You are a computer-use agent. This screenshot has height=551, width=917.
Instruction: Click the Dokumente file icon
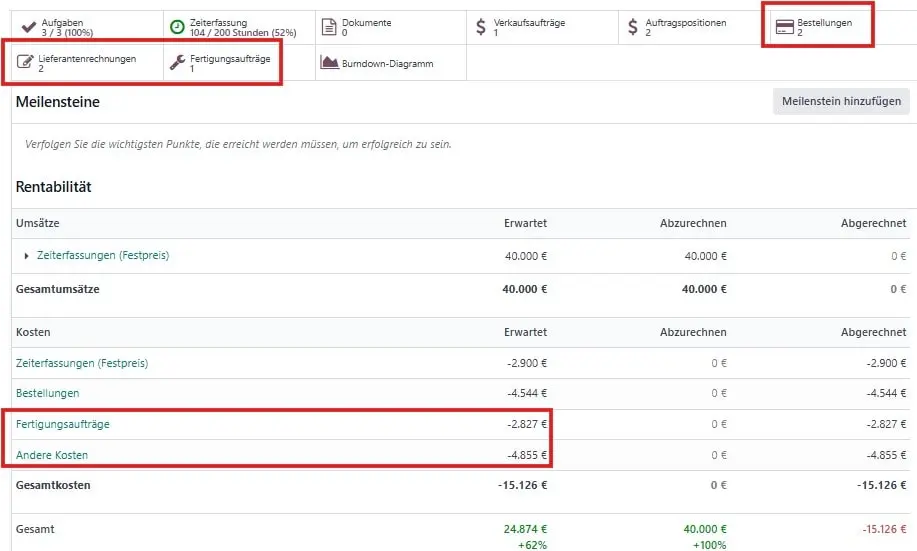click(329, 27)
